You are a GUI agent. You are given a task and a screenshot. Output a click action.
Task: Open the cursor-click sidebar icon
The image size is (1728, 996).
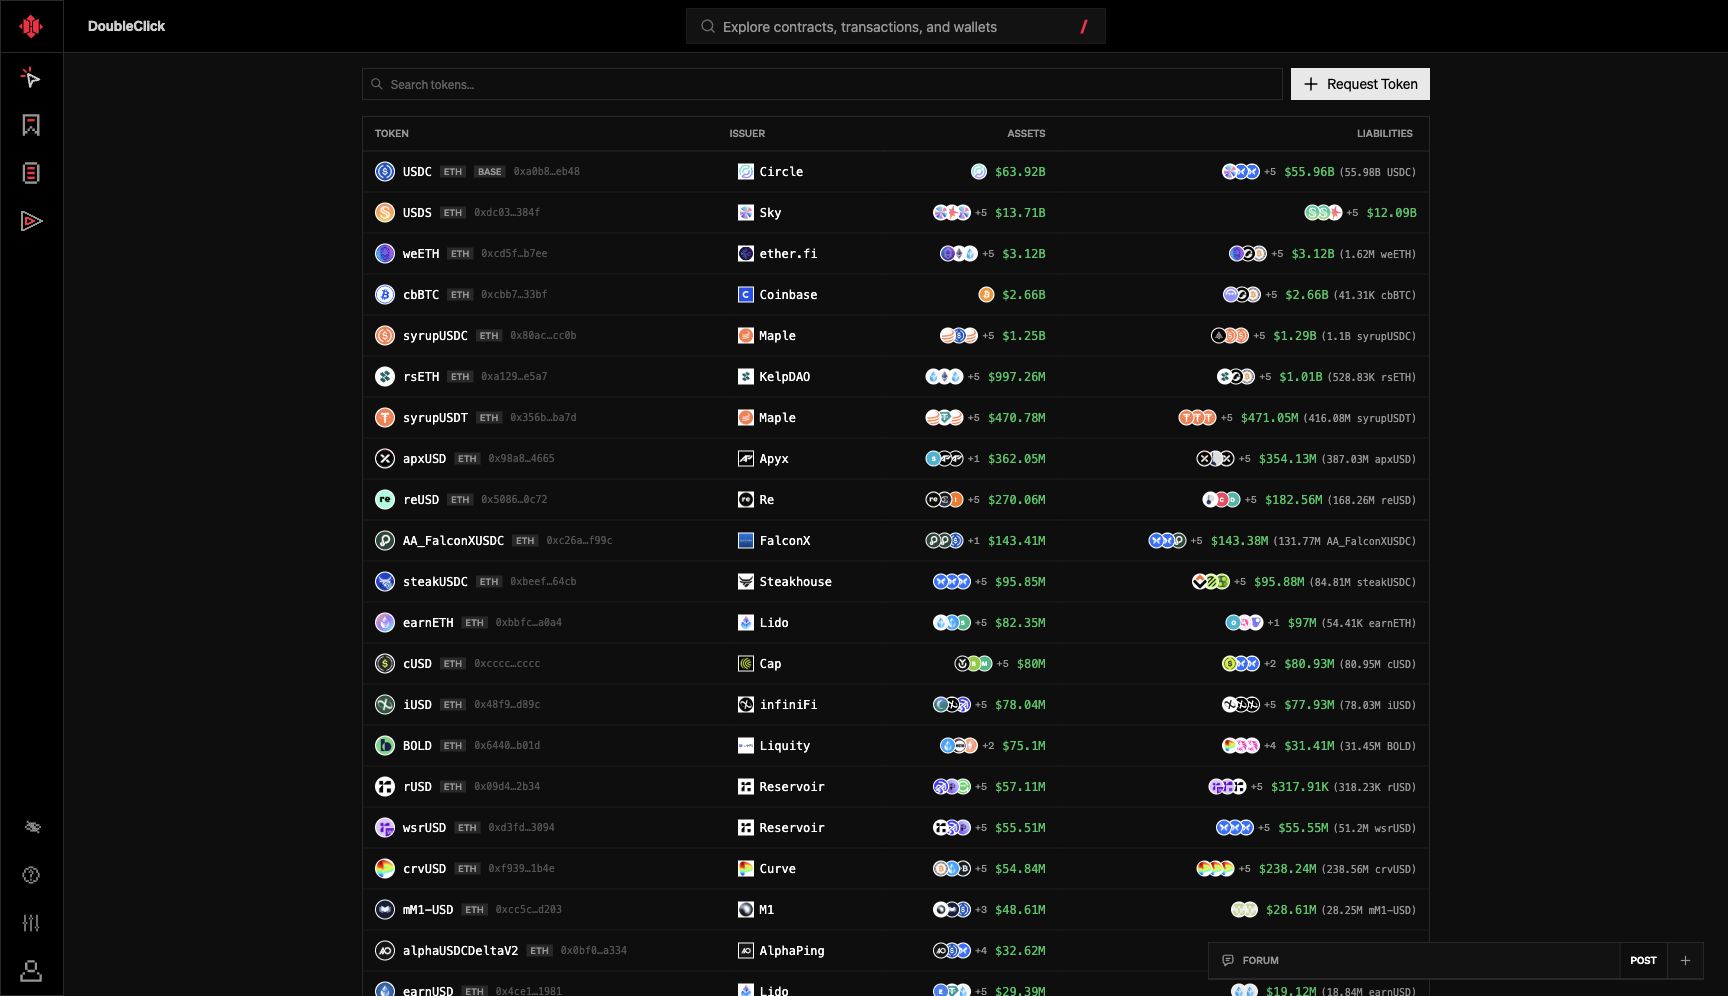(x=31, y=78)
